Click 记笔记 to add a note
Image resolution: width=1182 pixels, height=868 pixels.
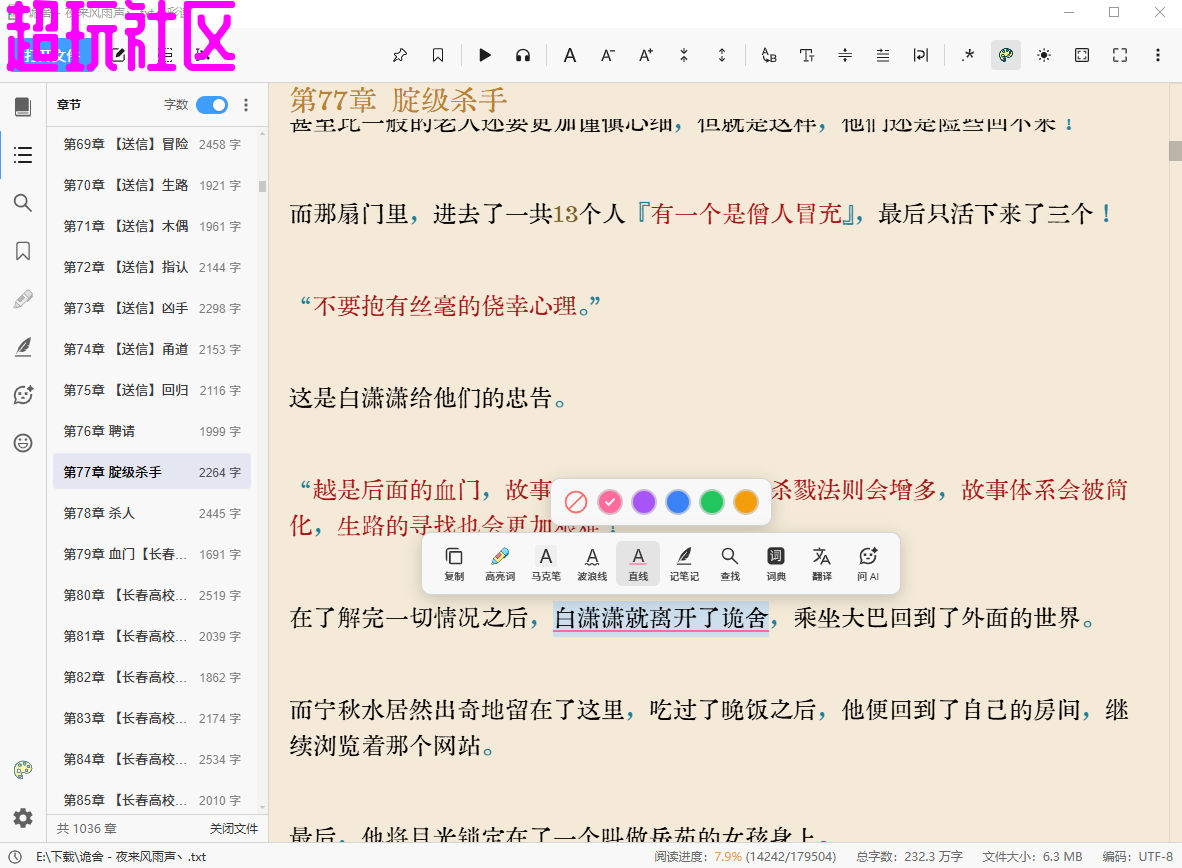pos(684,563)
